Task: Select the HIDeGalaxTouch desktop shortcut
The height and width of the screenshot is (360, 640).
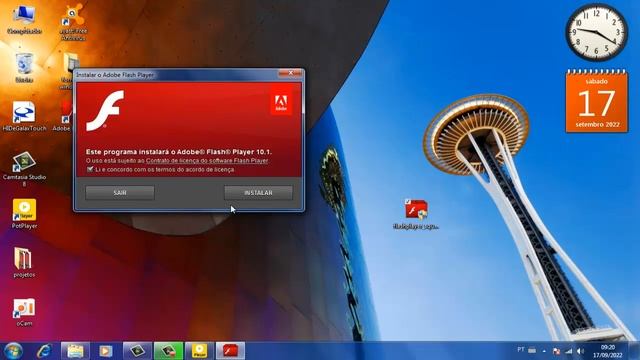Action: point(24,116)
